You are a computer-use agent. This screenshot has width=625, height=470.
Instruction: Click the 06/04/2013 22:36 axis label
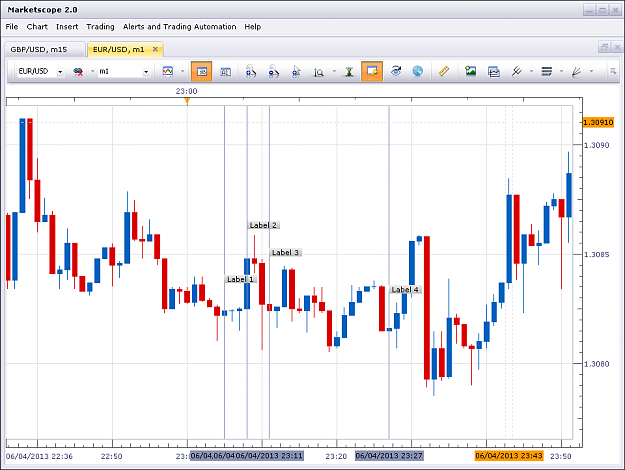pyautogui.click(x=39, y=456)
